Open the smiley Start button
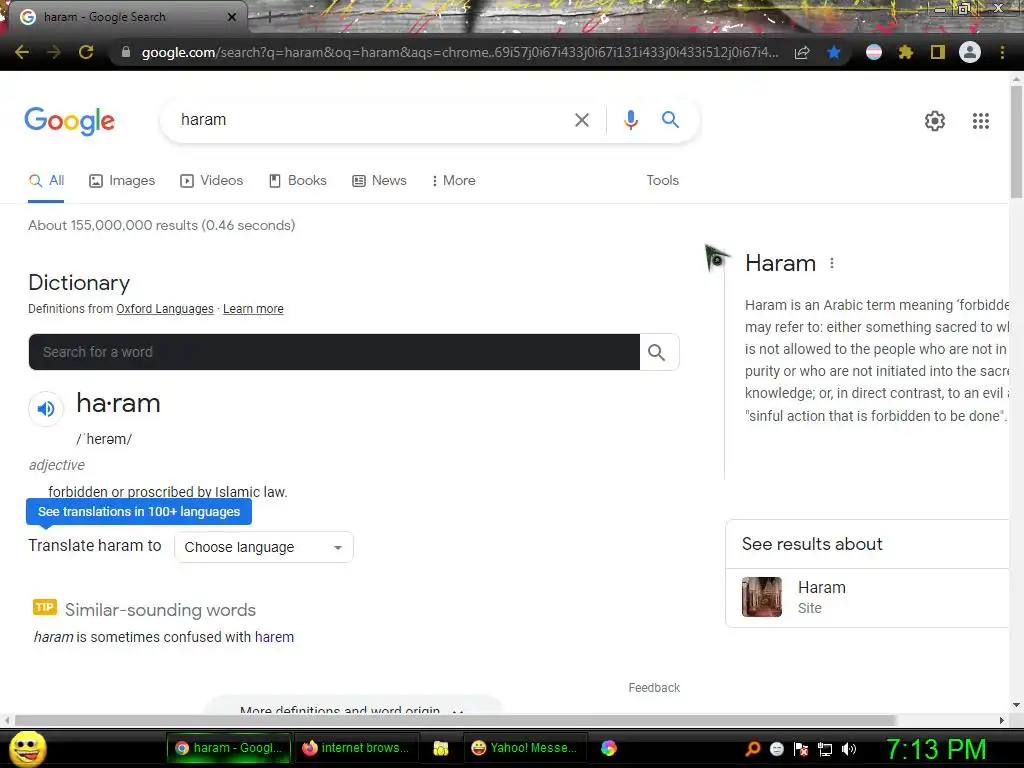The image size is (1024, 768). pos(27,749)
